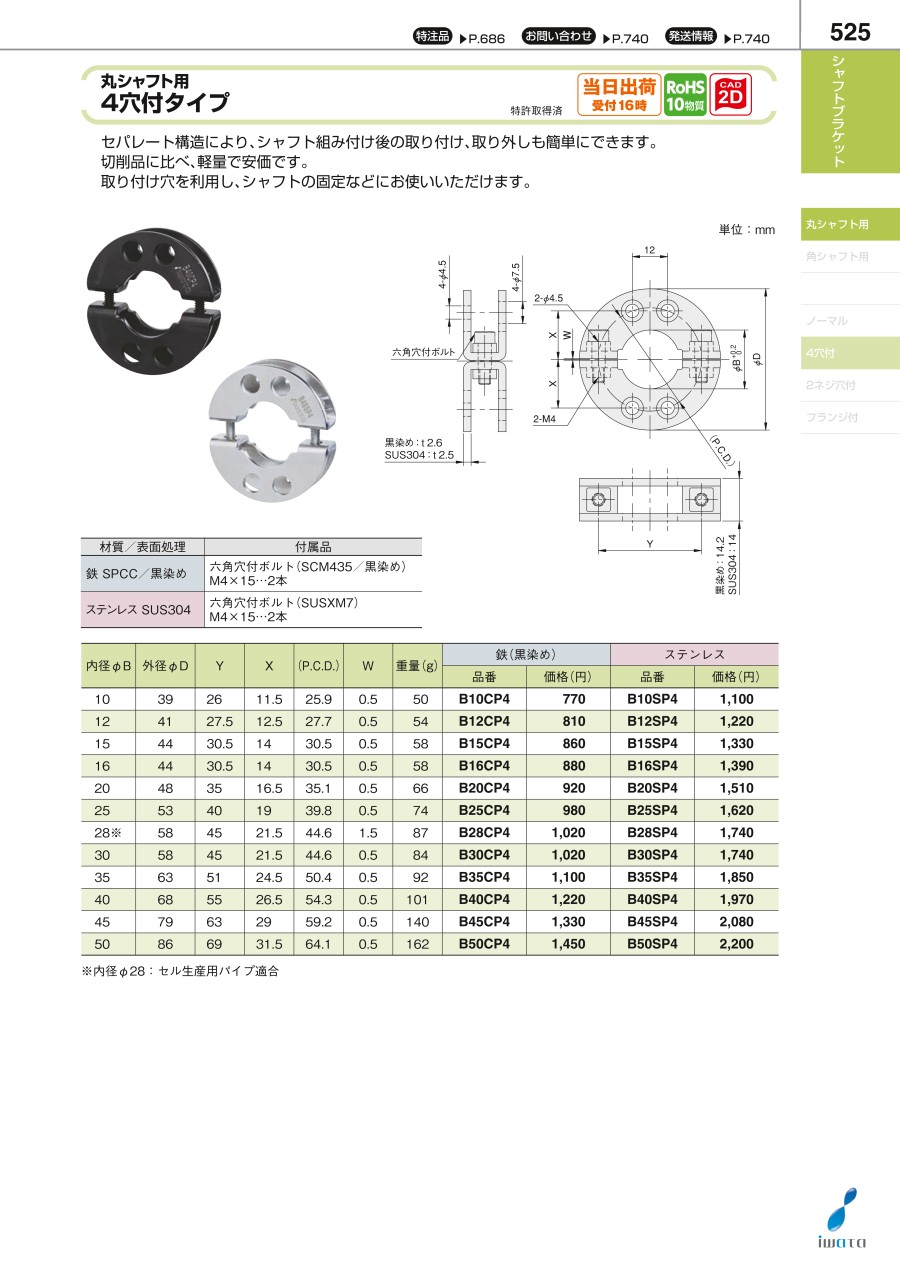
Task: Switch to the ノーマル side tab
Action: [x=850, y=321]
